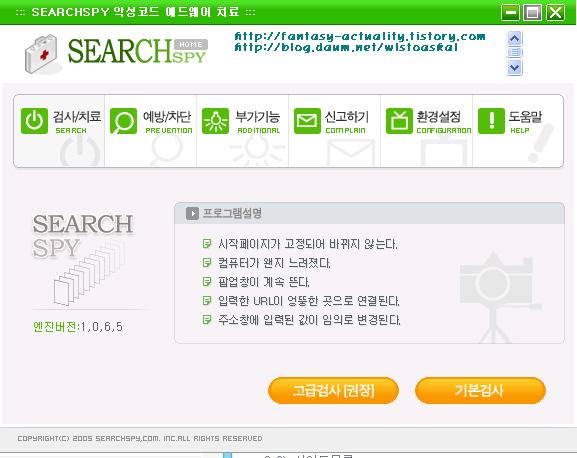
Task: Open the 환경설정 CONFIGURATION tab
Action: click(426, 131)
